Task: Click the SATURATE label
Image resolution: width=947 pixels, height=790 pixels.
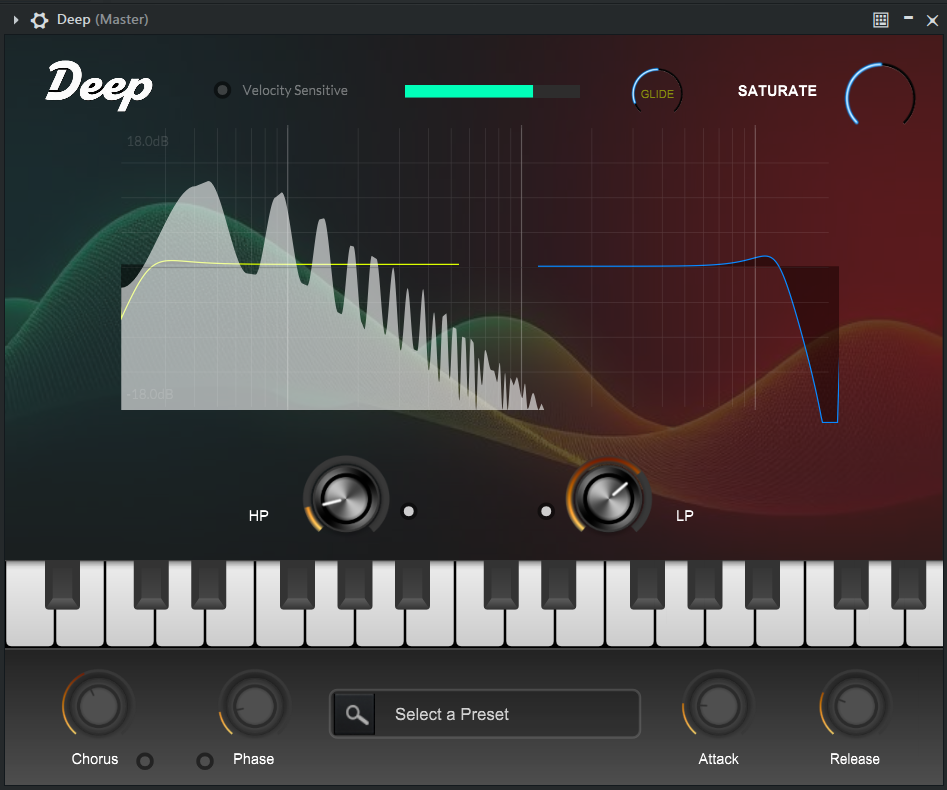Action: pos(777,91)
